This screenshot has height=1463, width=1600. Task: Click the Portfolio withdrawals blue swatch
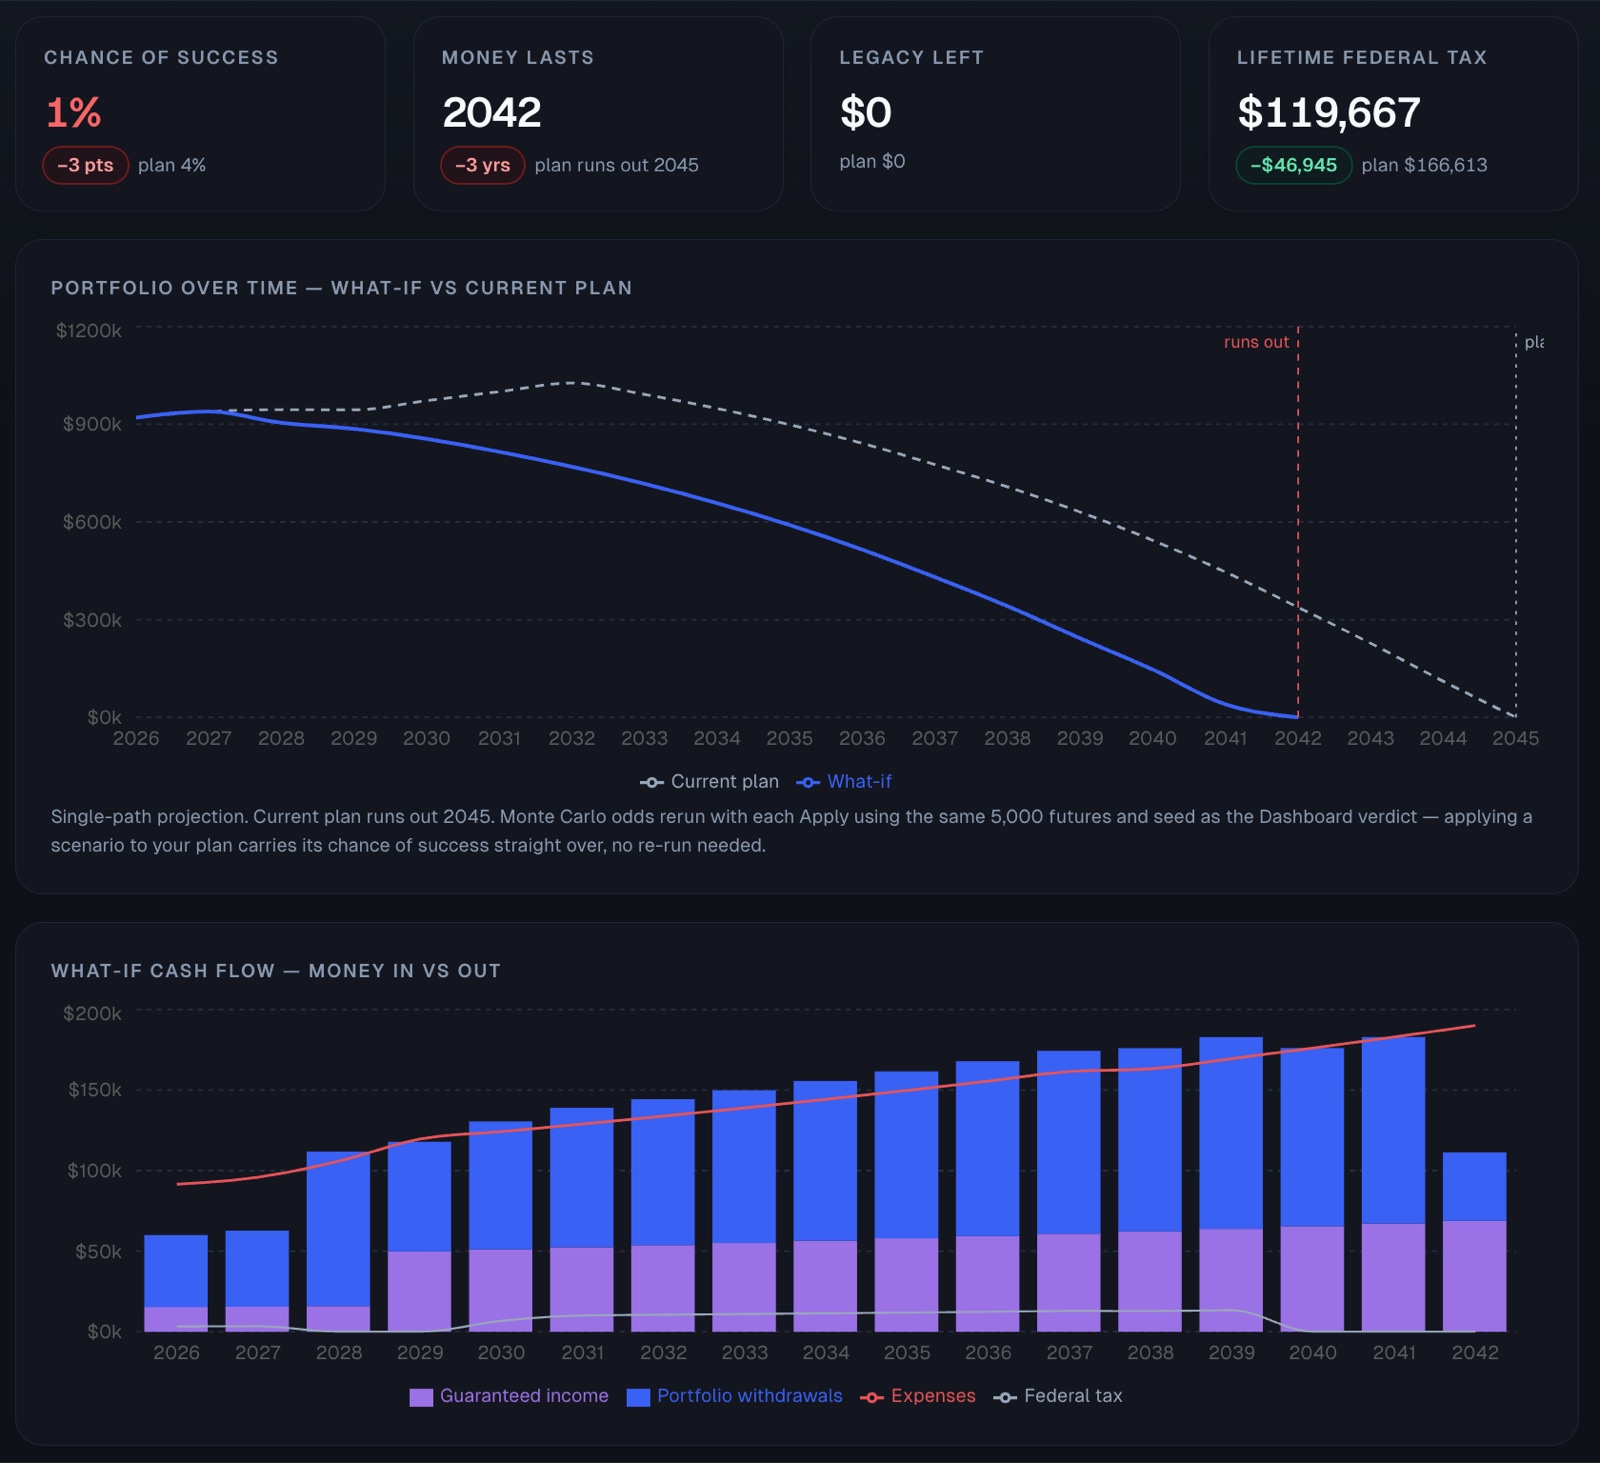pyautogui.click(x=638, y=1397)
